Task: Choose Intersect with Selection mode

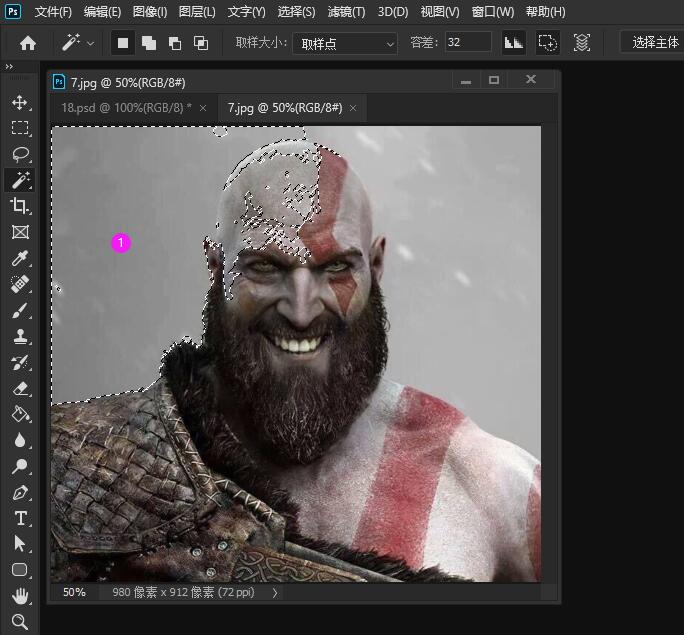Action: tap(201, 43)
